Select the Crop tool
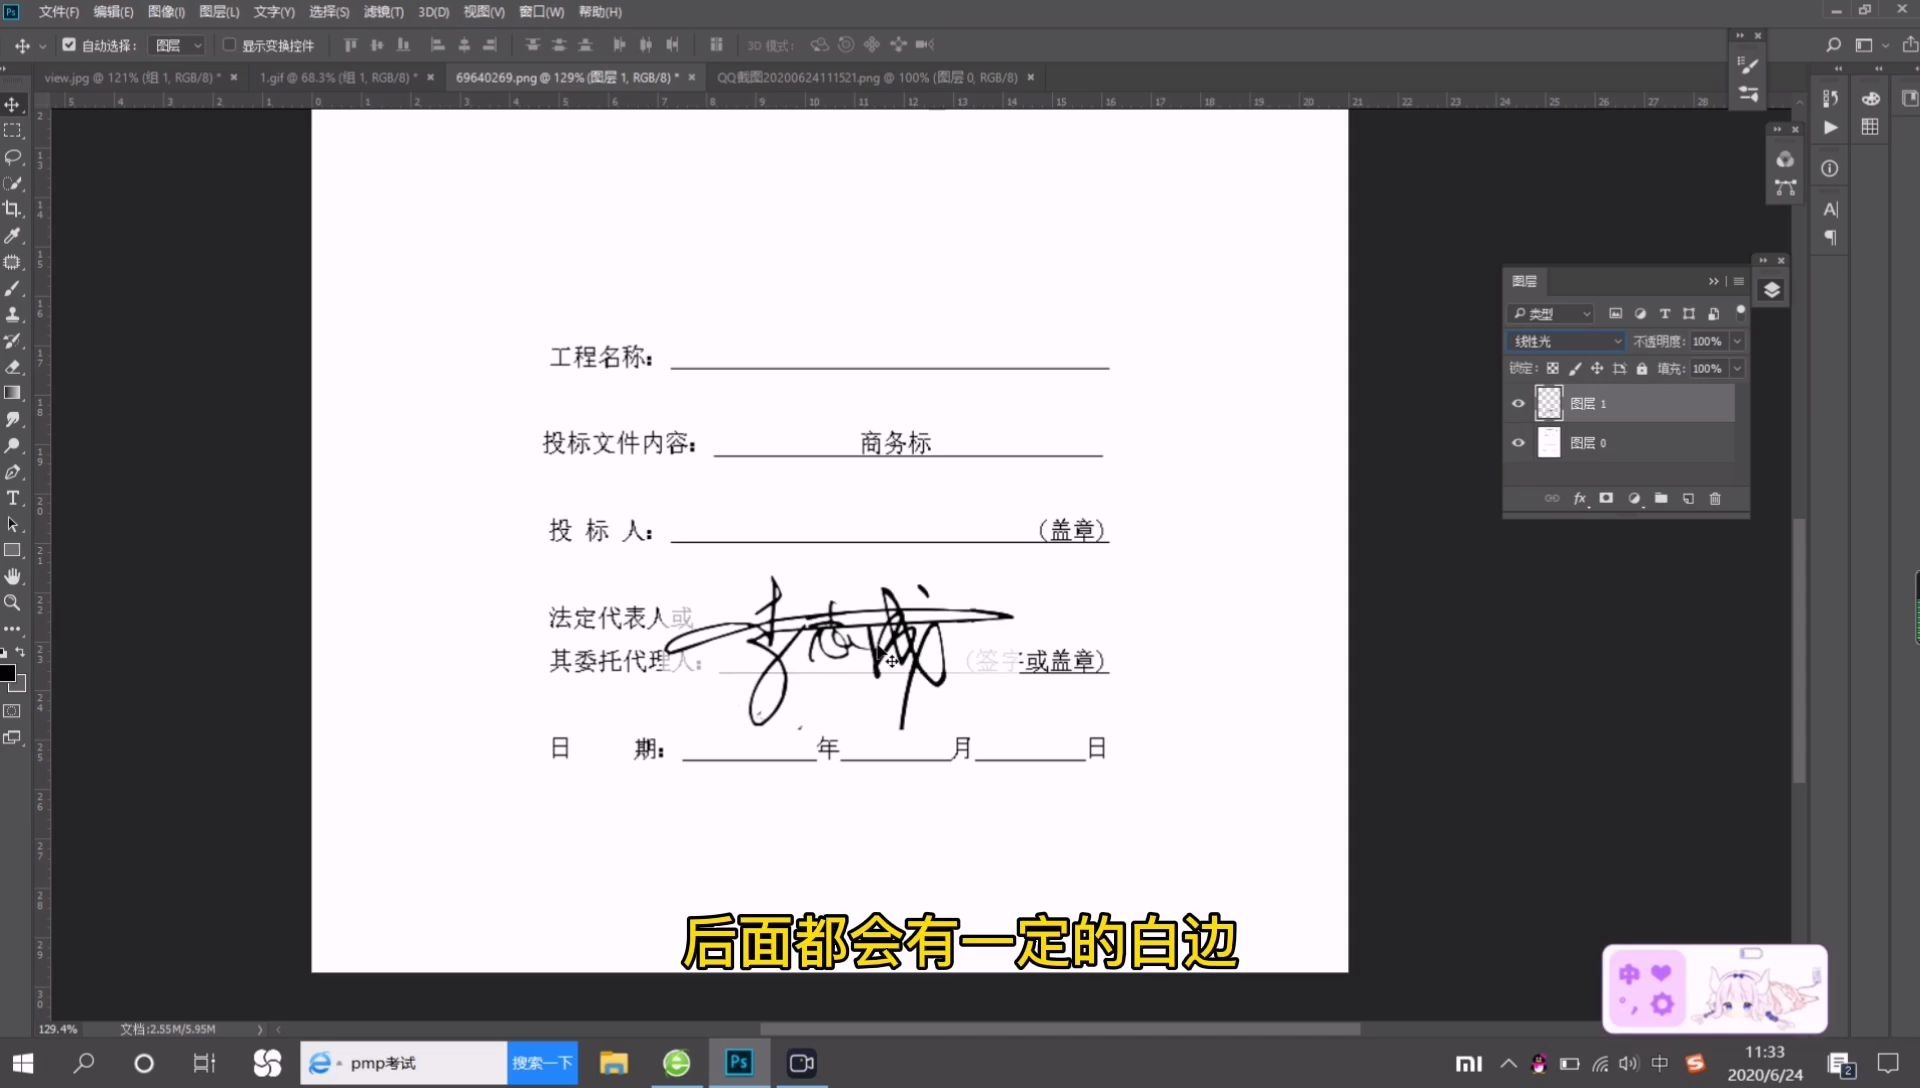This screenshot has height=1088, width=1920. (13, 209)
